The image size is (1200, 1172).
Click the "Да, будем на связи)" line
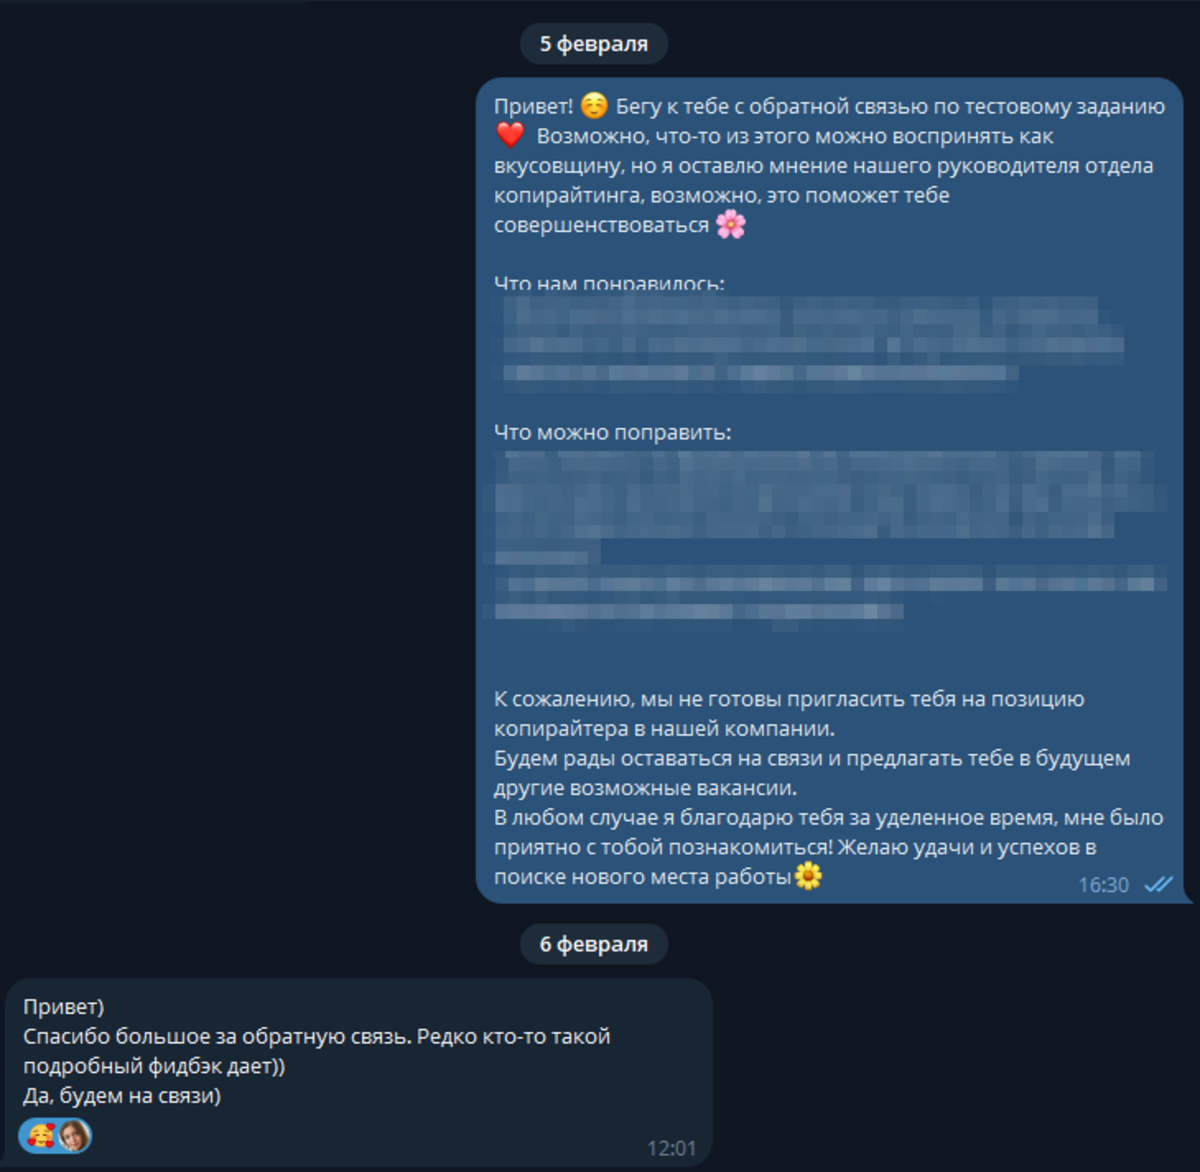(x=122, y=1095)
